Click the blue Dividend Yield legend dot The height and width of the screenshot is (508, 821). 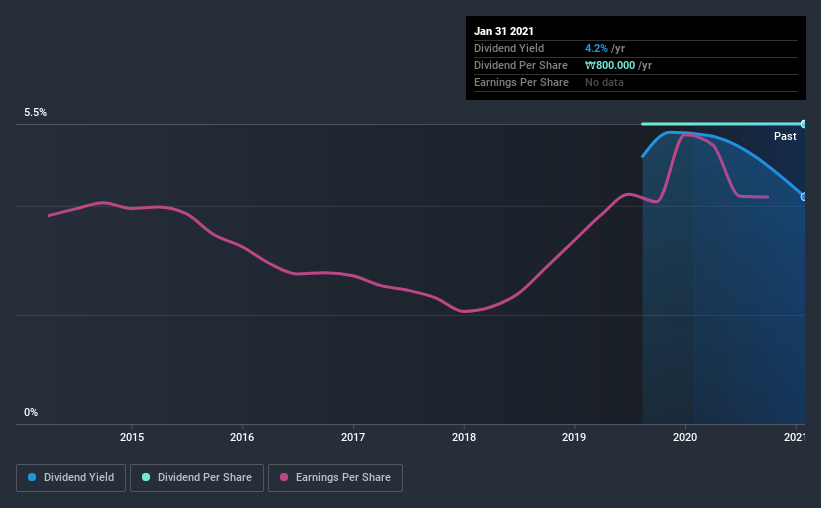32,477
